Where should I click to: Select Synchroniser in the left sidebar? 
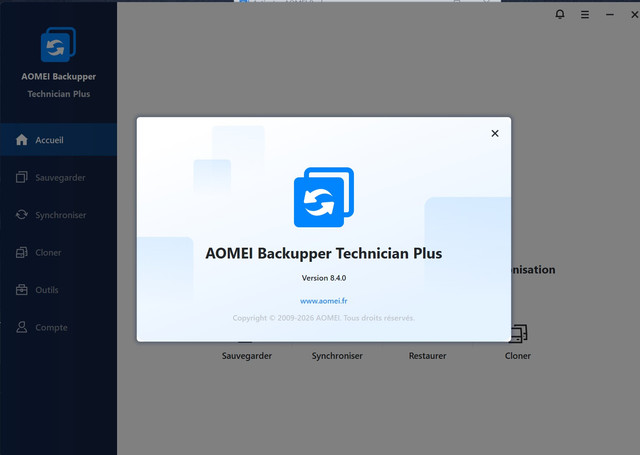[58, 215]
